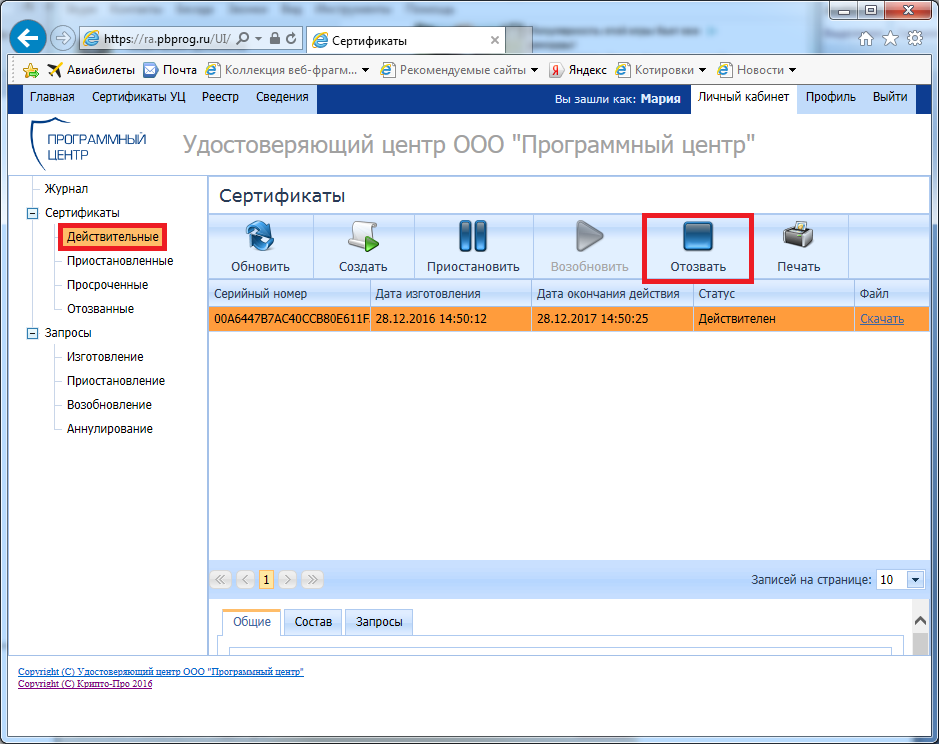
Task: Collapse the Сертификаты tree node
Action: 32,213
